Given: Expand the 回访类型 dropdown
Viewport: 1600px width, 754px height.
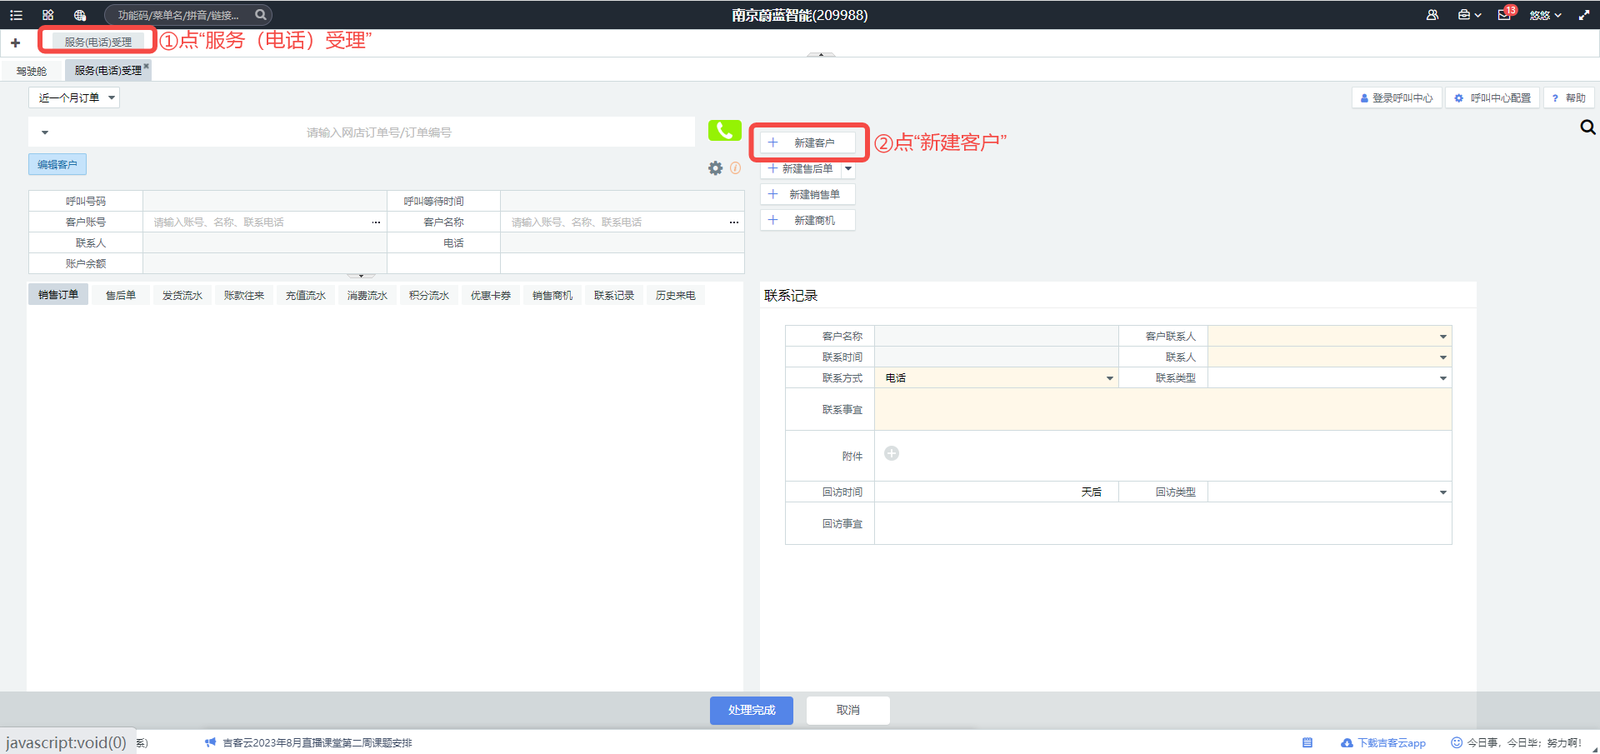Looking at the screenshot, I should tap(1329, 492).
